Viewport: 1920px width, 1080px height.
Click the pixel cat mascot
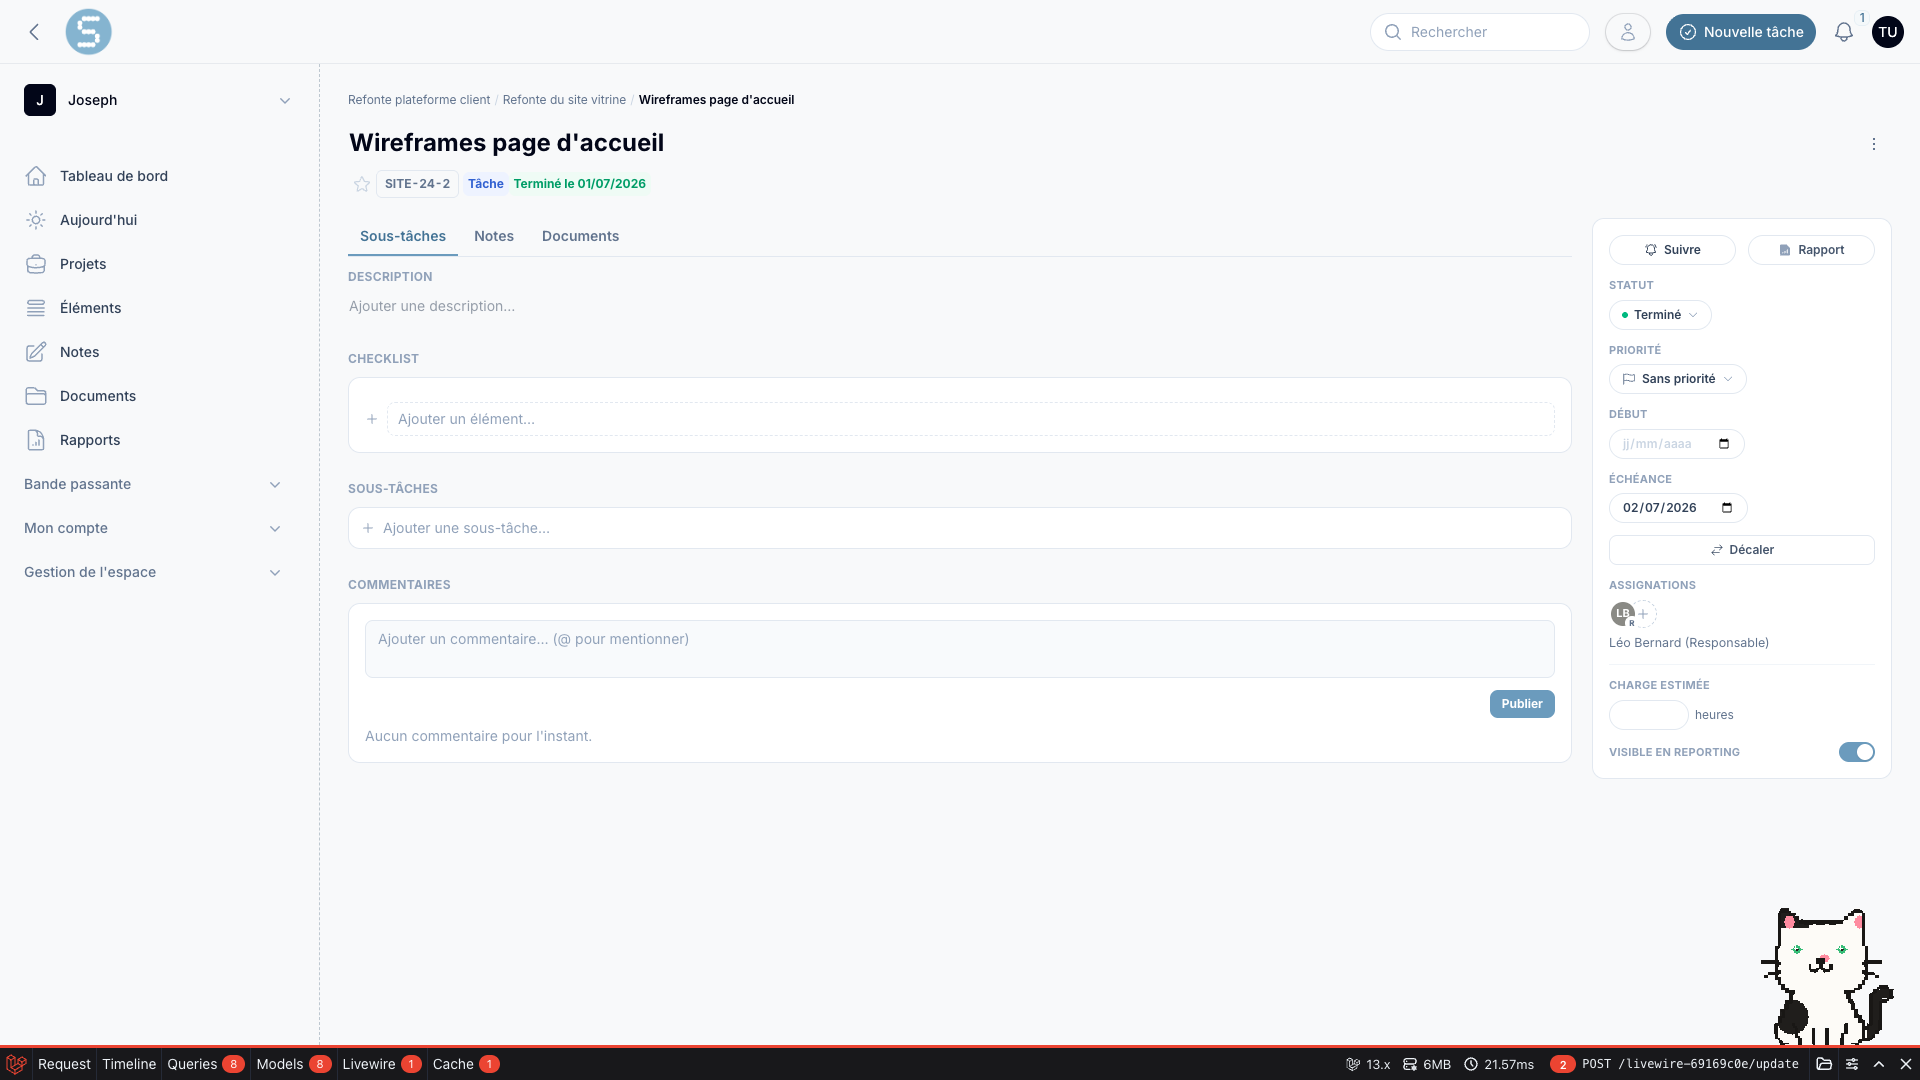point(1827,976)
